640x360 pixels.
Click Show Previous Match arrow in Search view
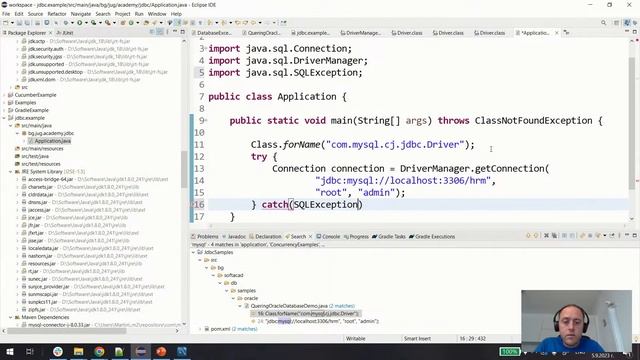coord(536,236)
